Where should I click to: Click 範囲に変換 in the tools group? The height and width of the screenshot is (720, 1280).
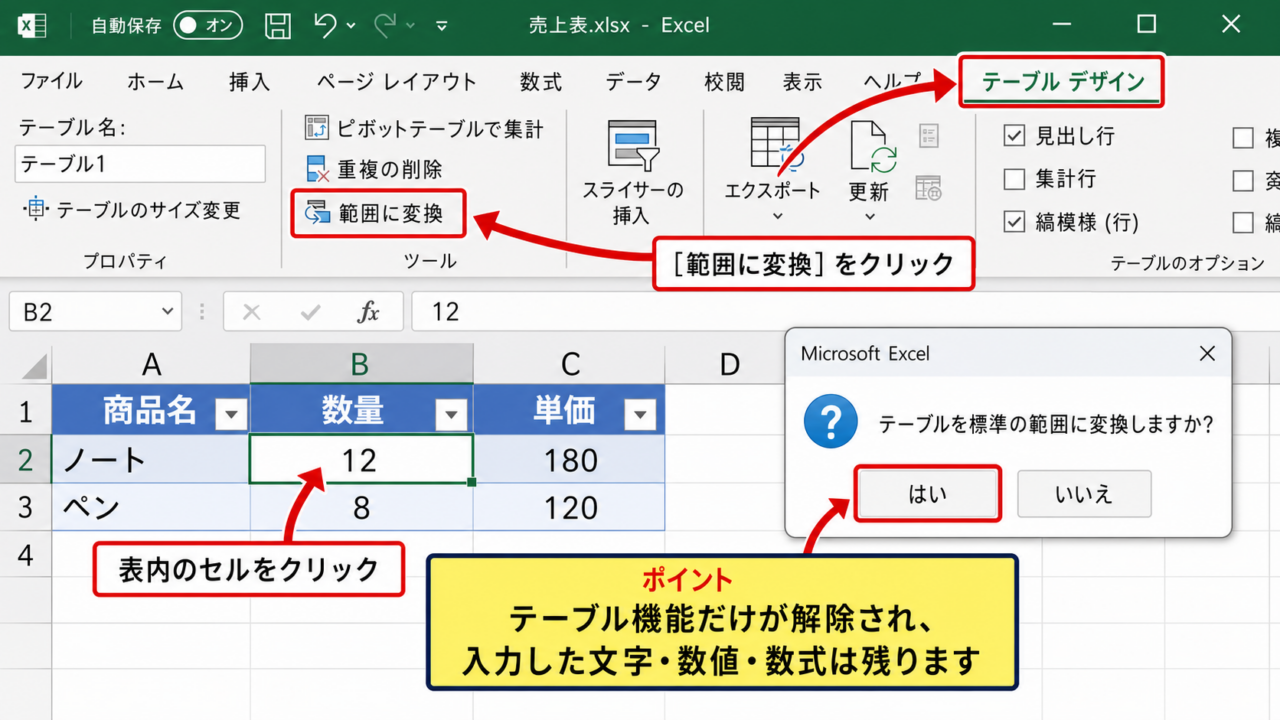(378, 213)
